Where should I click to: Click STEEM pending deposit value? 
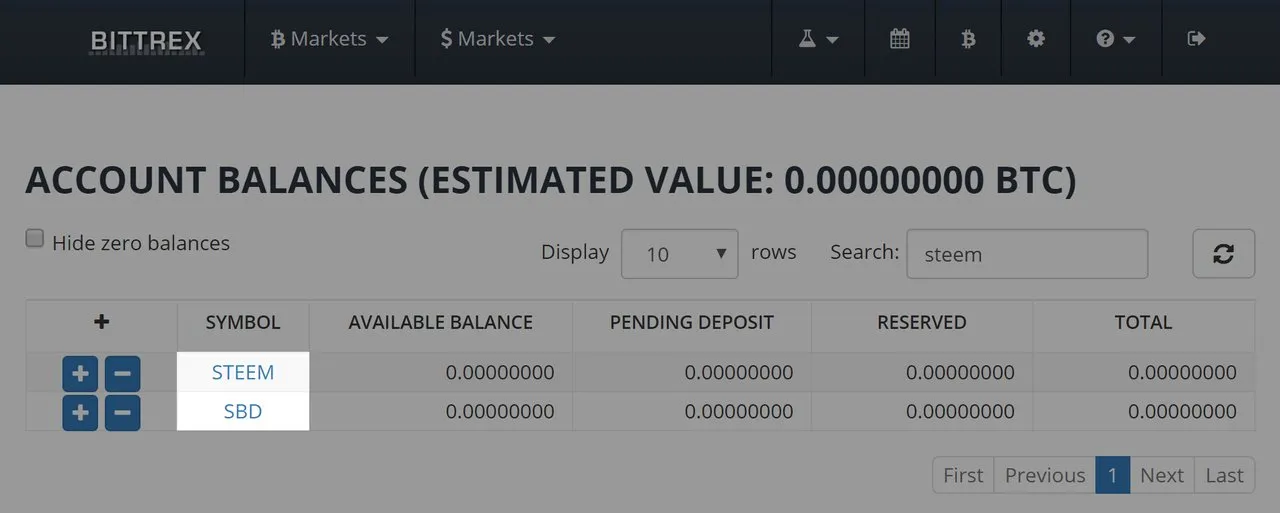(739, 373)
